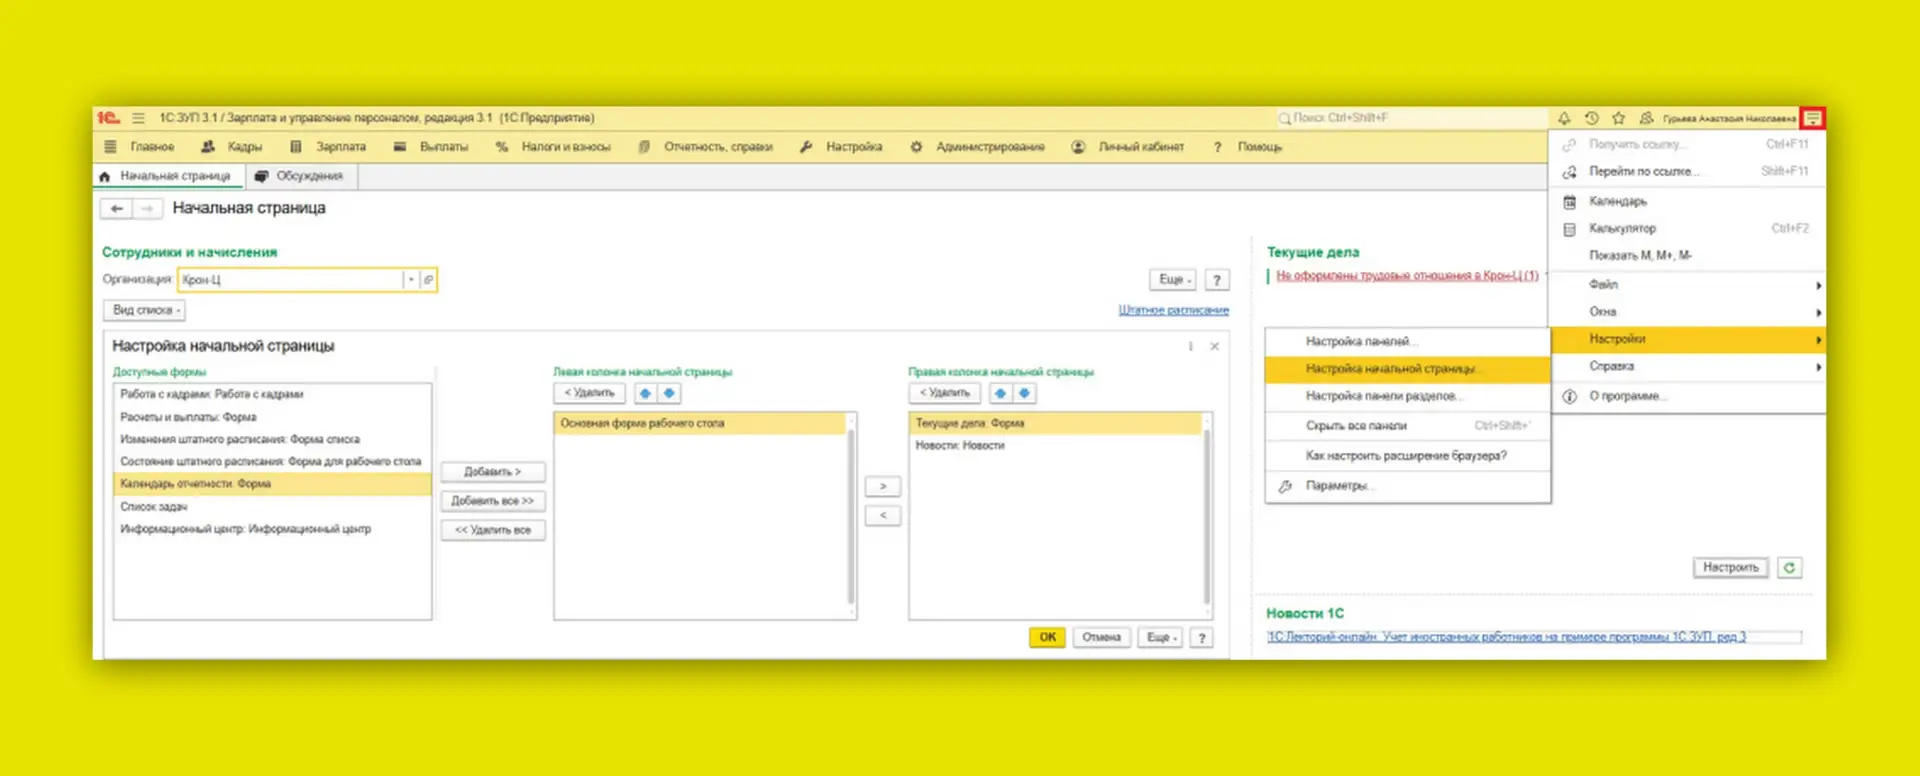The height and width of the screenshot is (776, 1920).
Task: Open the Штатное расписание link
Action: [1174, 310]
